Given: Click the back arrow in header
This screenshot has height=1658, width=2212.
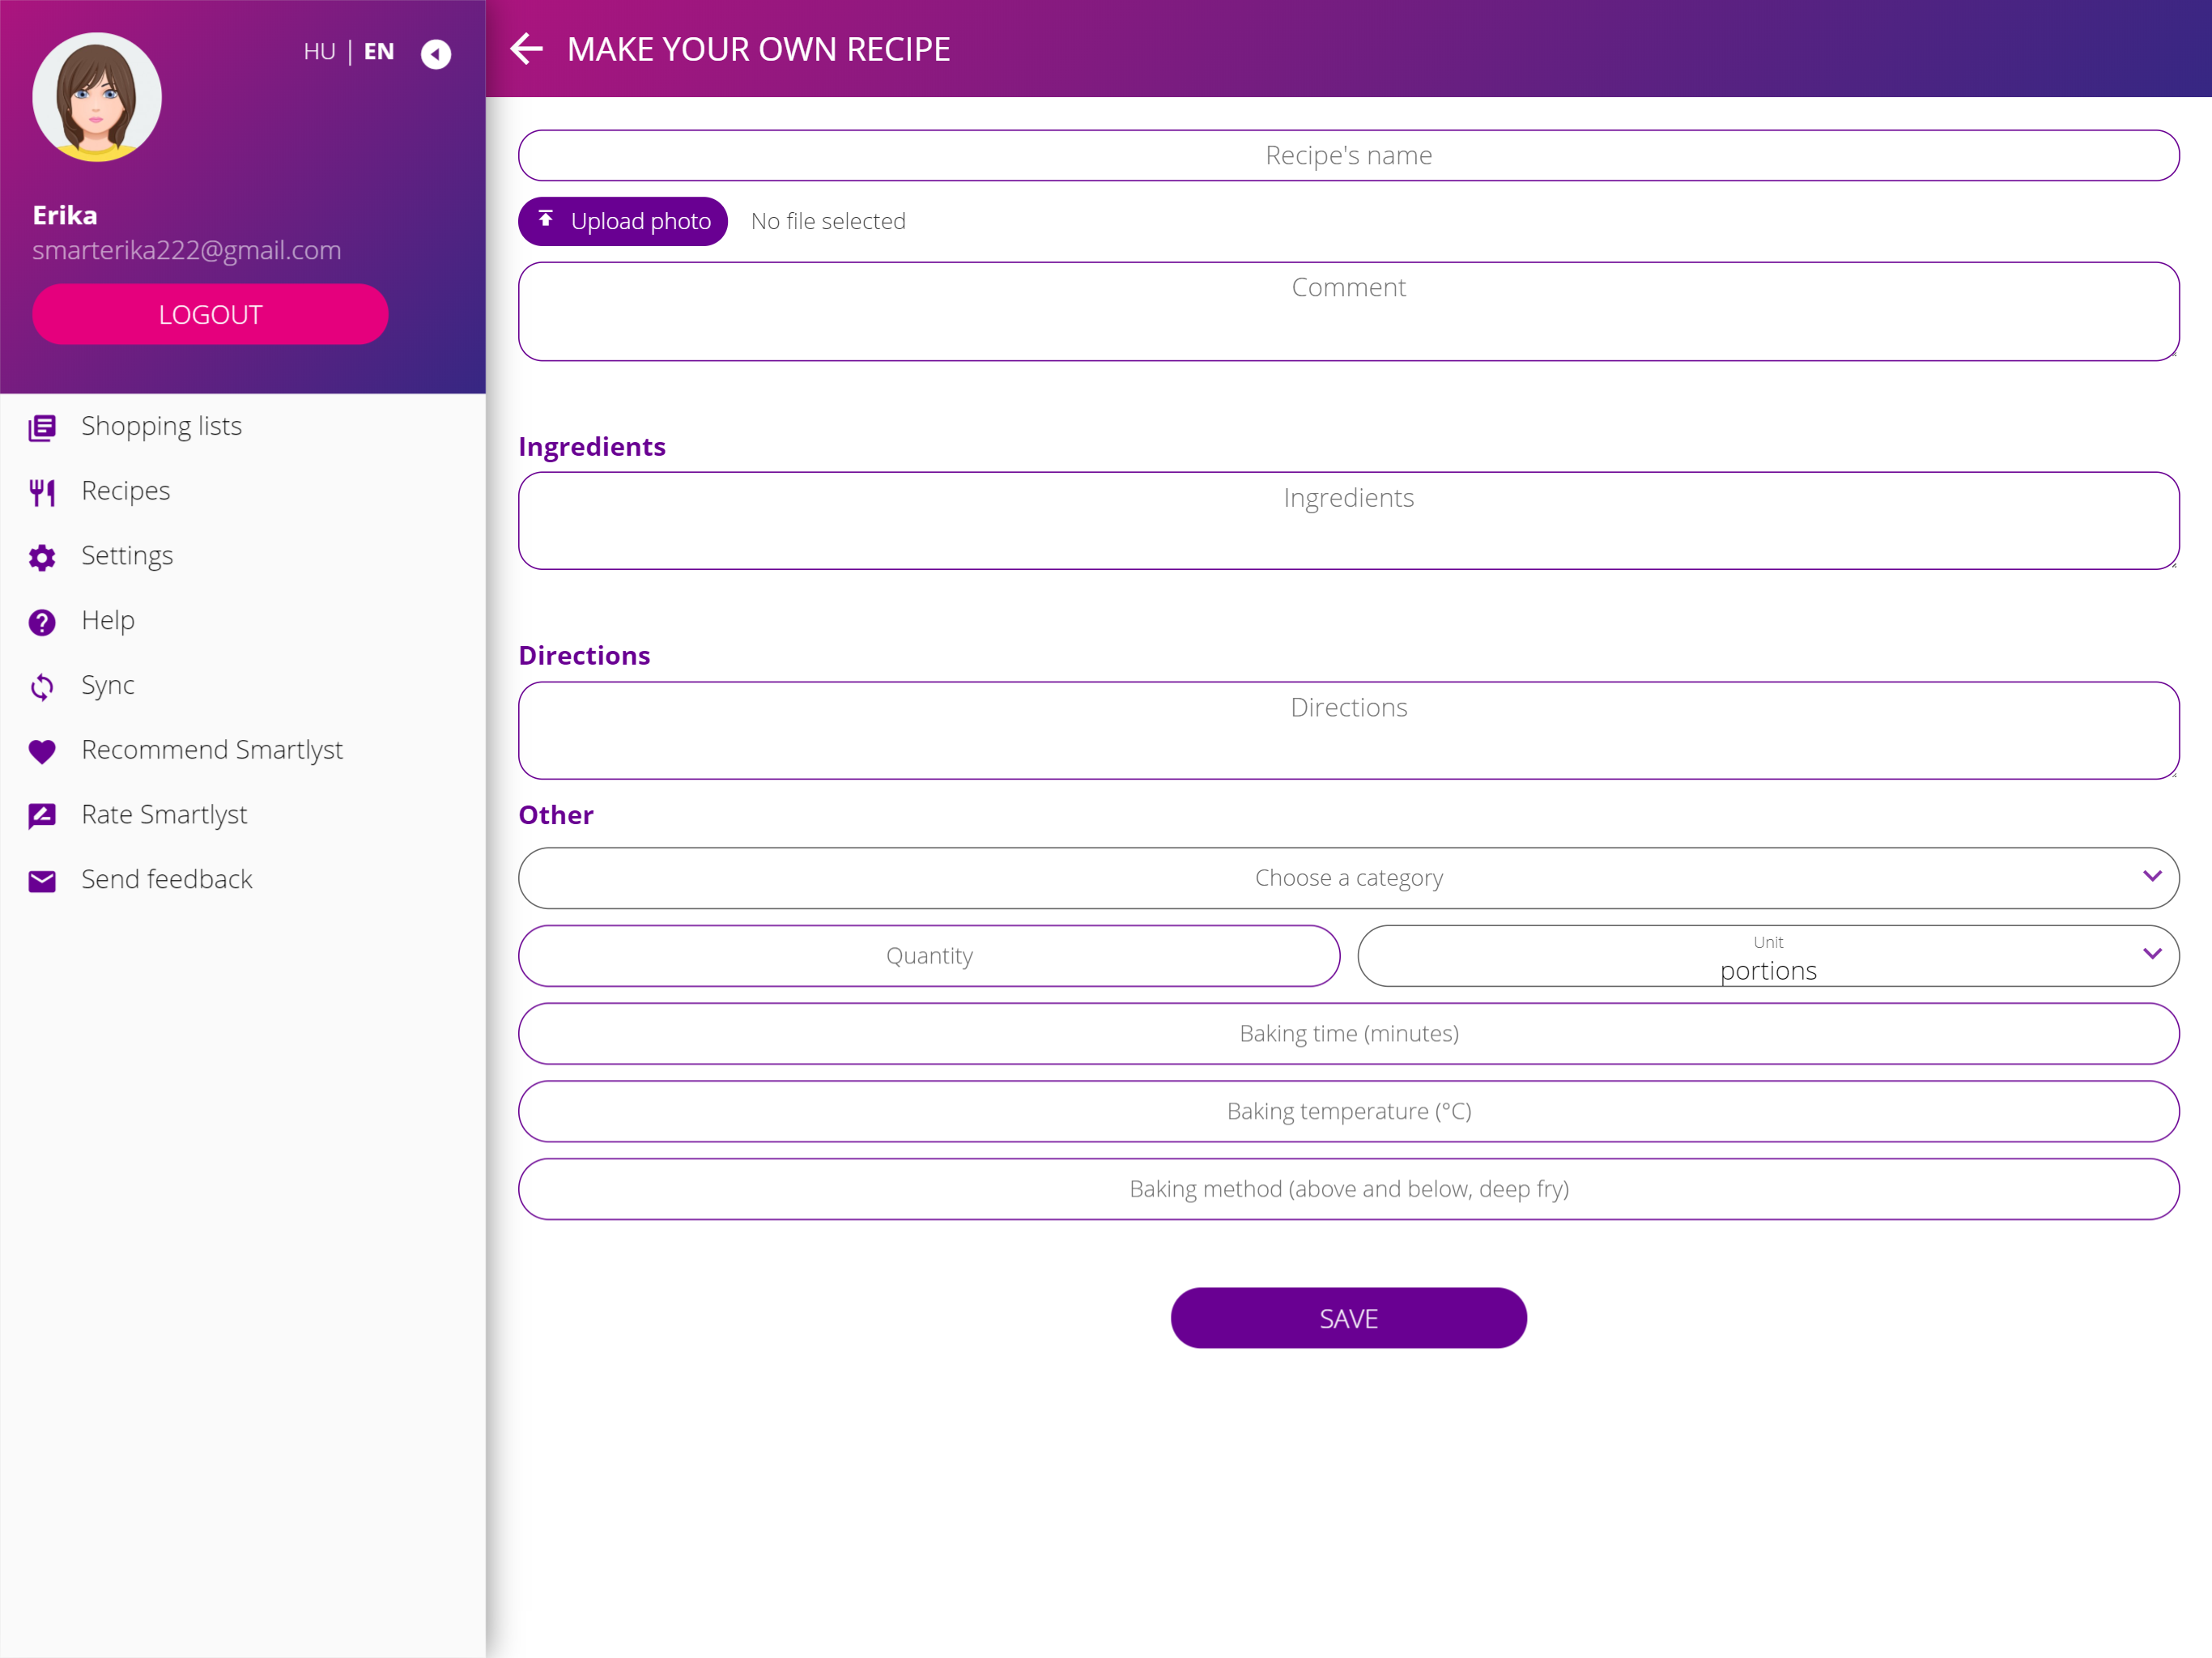Looking at the screenshot, I should coord(527,48).
